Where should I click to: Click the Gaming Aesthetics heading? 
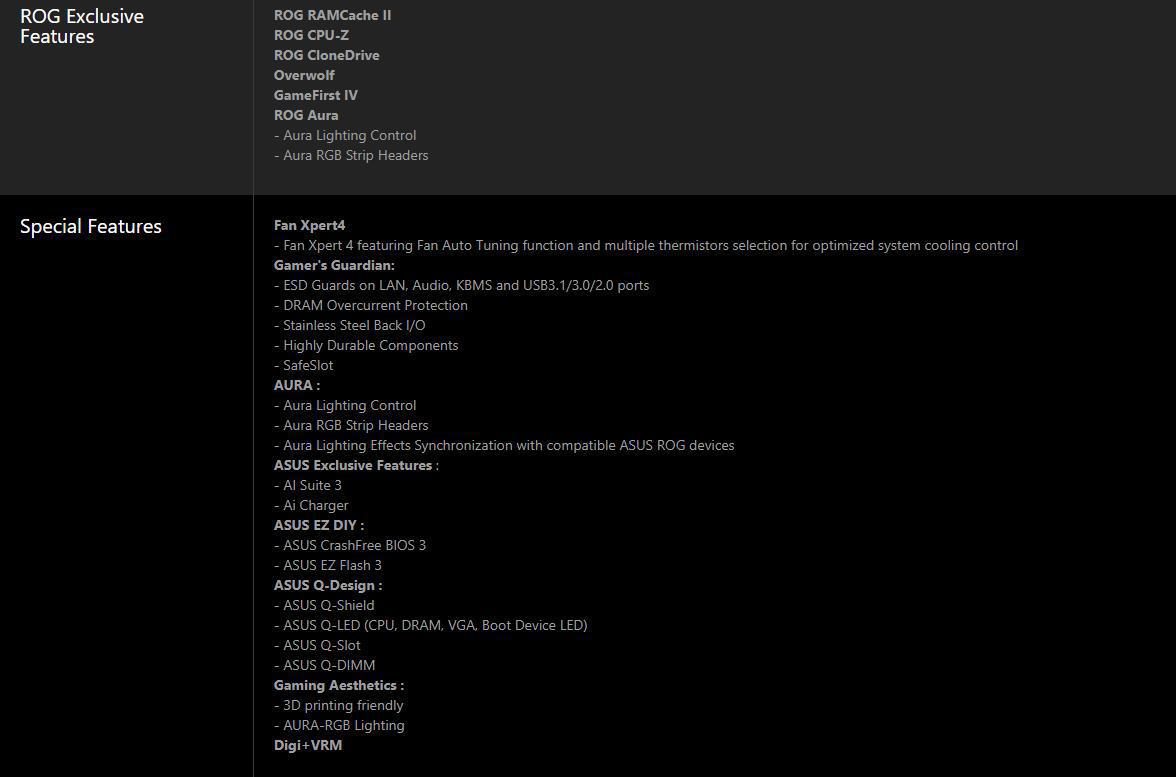point(338,686)
